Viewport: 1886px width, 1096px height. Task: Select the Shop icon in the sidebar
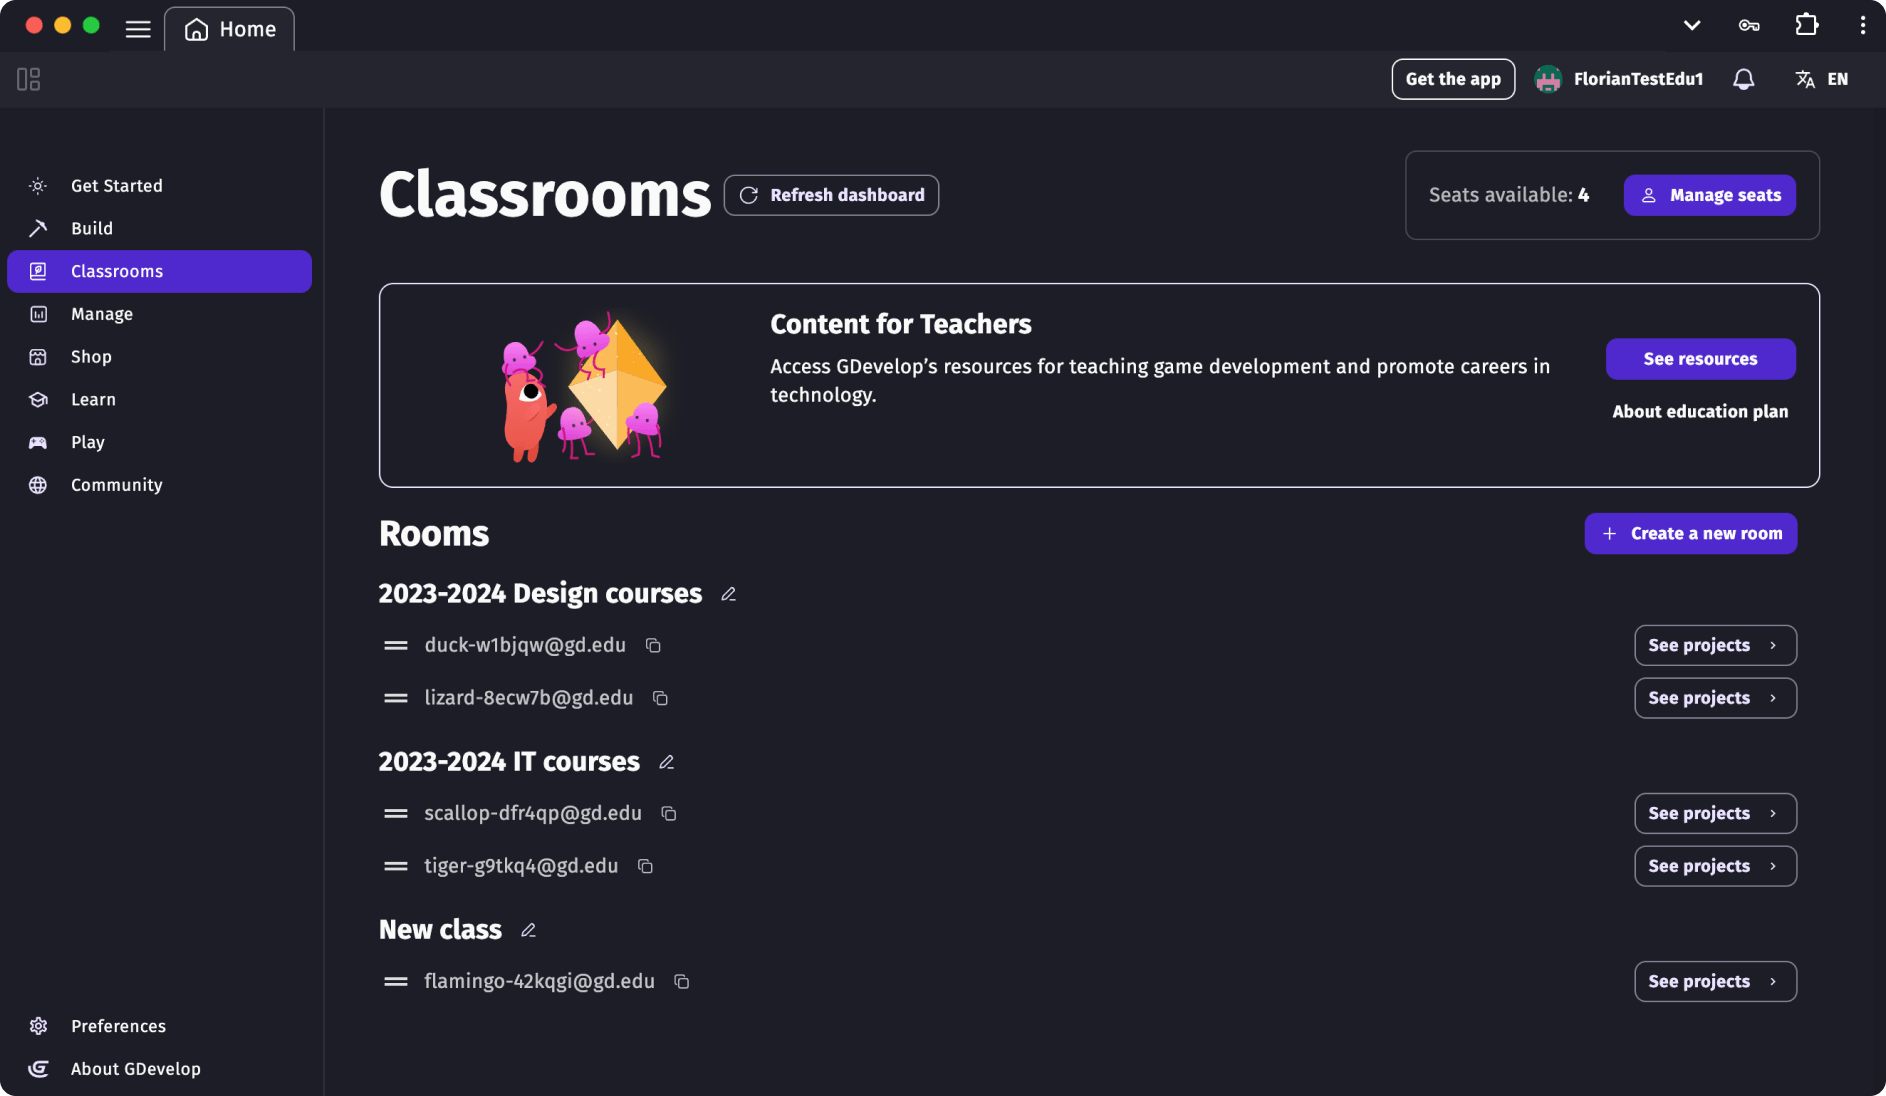tap(37, 356)
